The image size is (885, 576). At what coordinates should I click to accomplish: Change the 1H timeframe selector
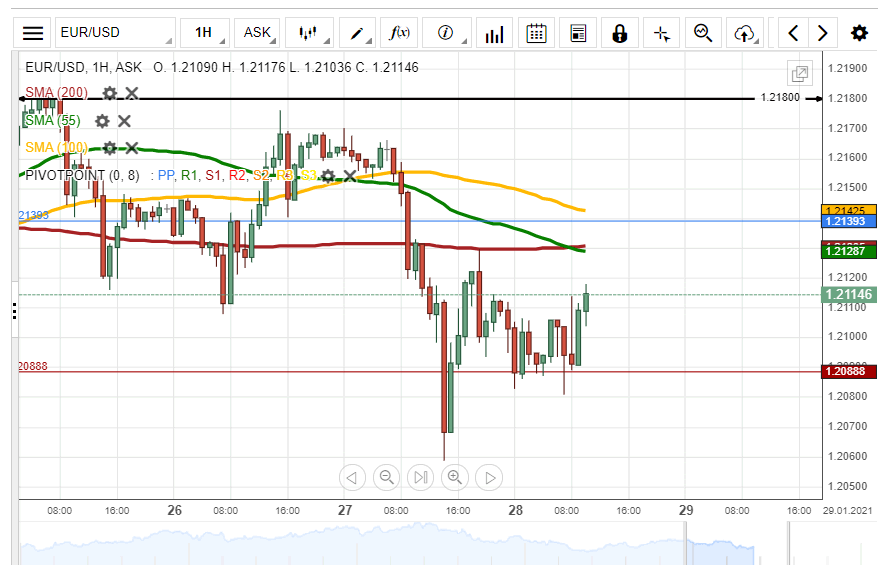coord(205,33)
